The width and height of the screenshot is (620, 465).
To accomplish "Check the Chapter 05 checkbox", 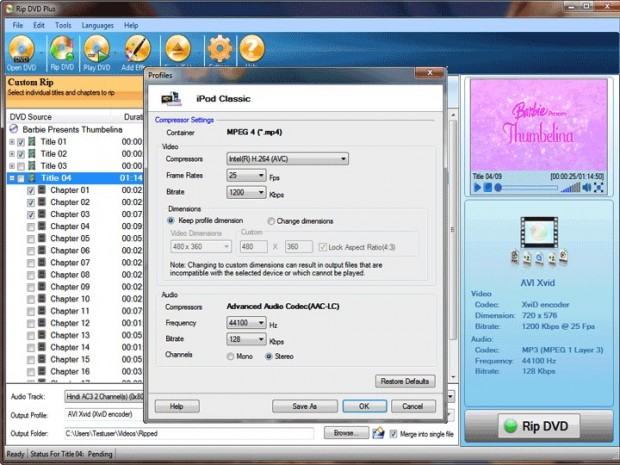I will [31, 239].
